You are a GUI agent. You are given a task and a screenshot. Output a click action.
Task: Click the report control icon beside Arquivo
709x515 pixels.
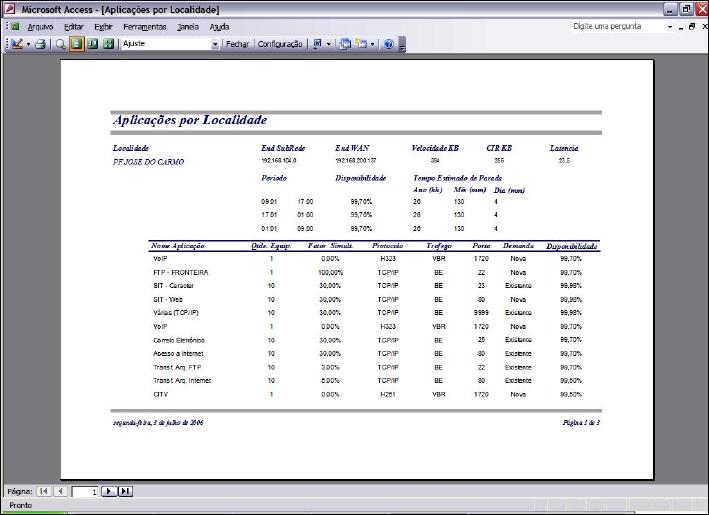(15, 27)
